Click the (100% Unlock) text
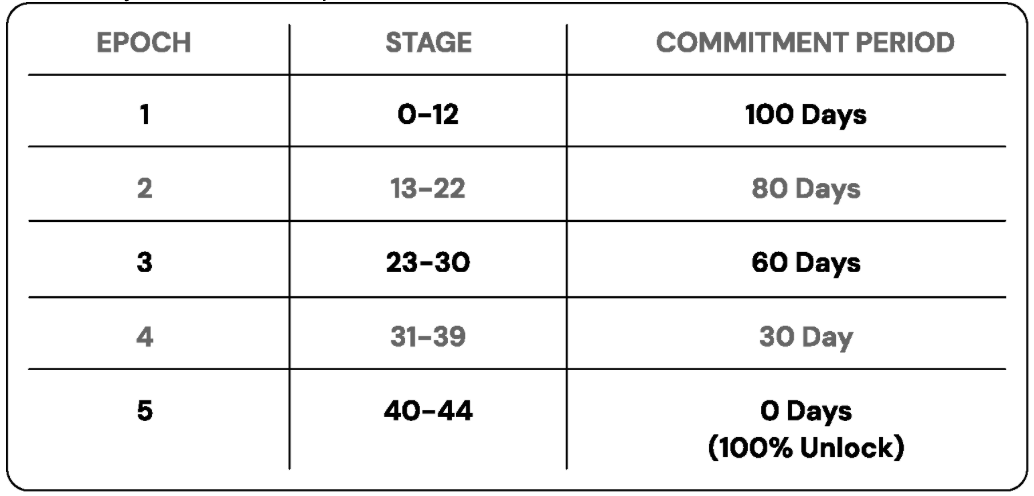Viewport: 1034px width, 496px height. point(805,449)
